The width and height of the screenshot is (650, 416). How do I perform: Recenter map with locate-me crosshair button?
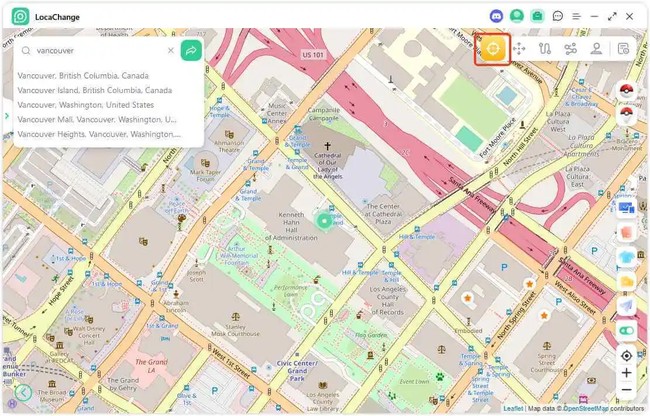pos(626,356)
